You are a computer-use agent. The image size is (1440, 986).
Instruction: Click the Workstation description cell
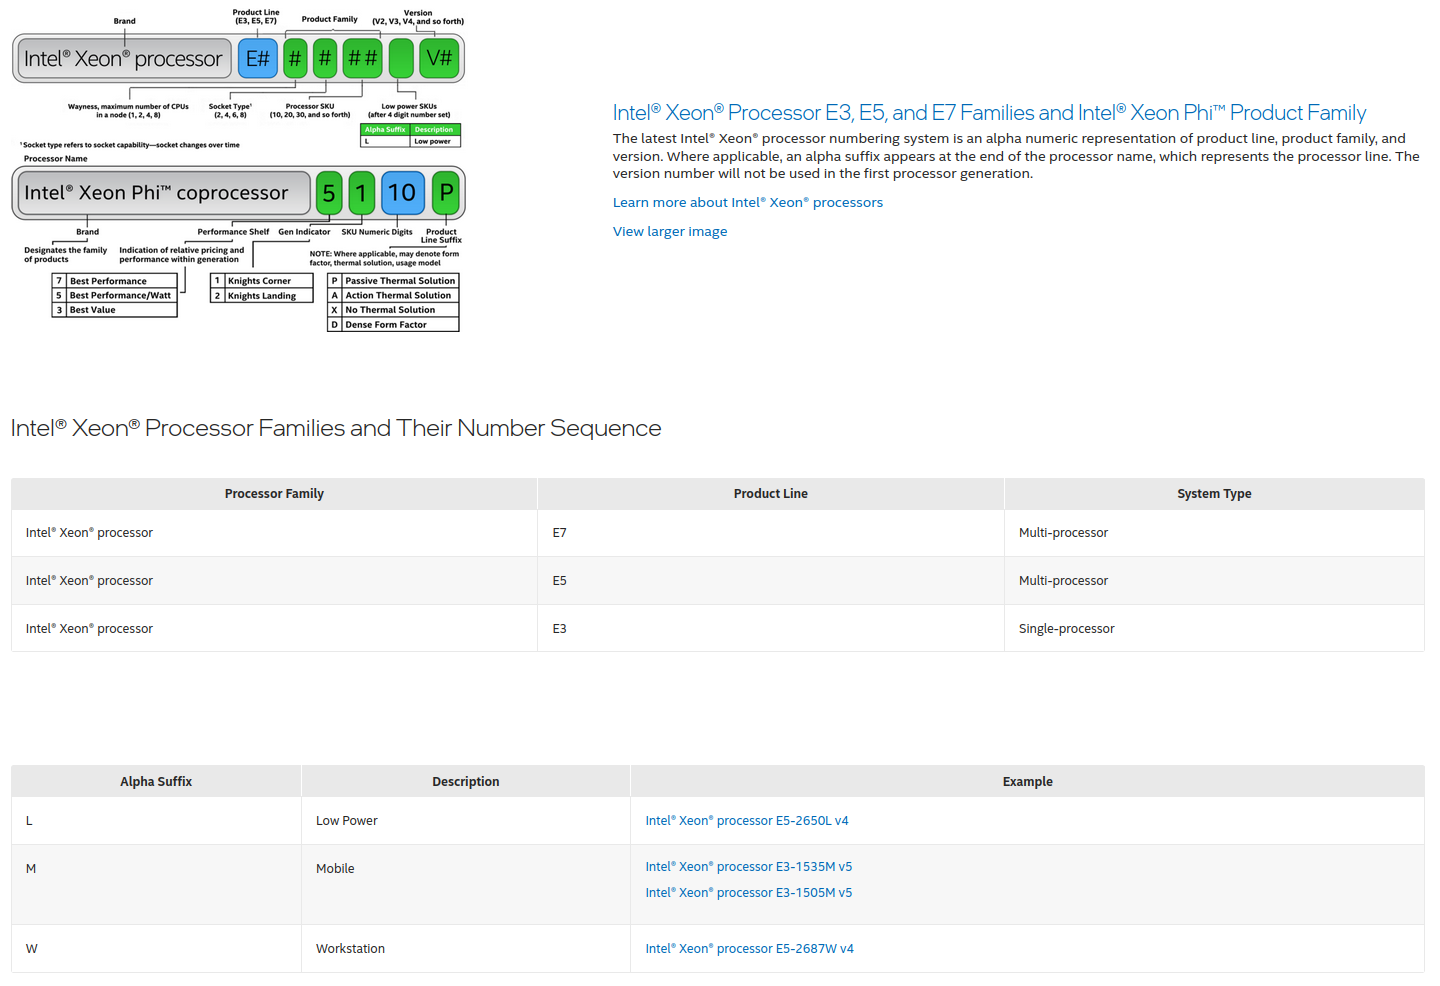point(466,949)
